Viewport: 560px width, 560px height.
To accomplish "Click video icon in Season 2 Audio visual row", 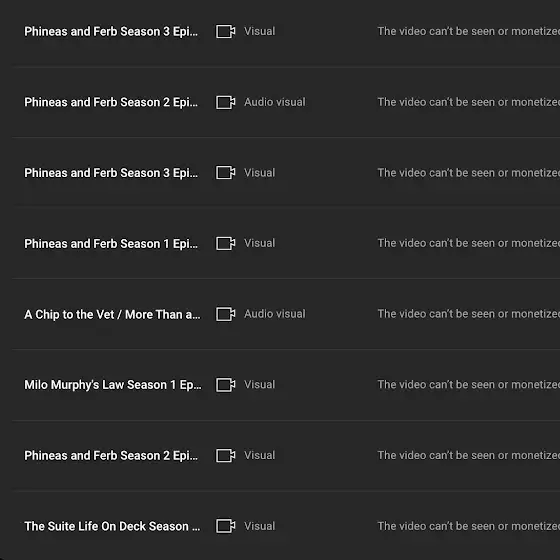I will point(225,102).
